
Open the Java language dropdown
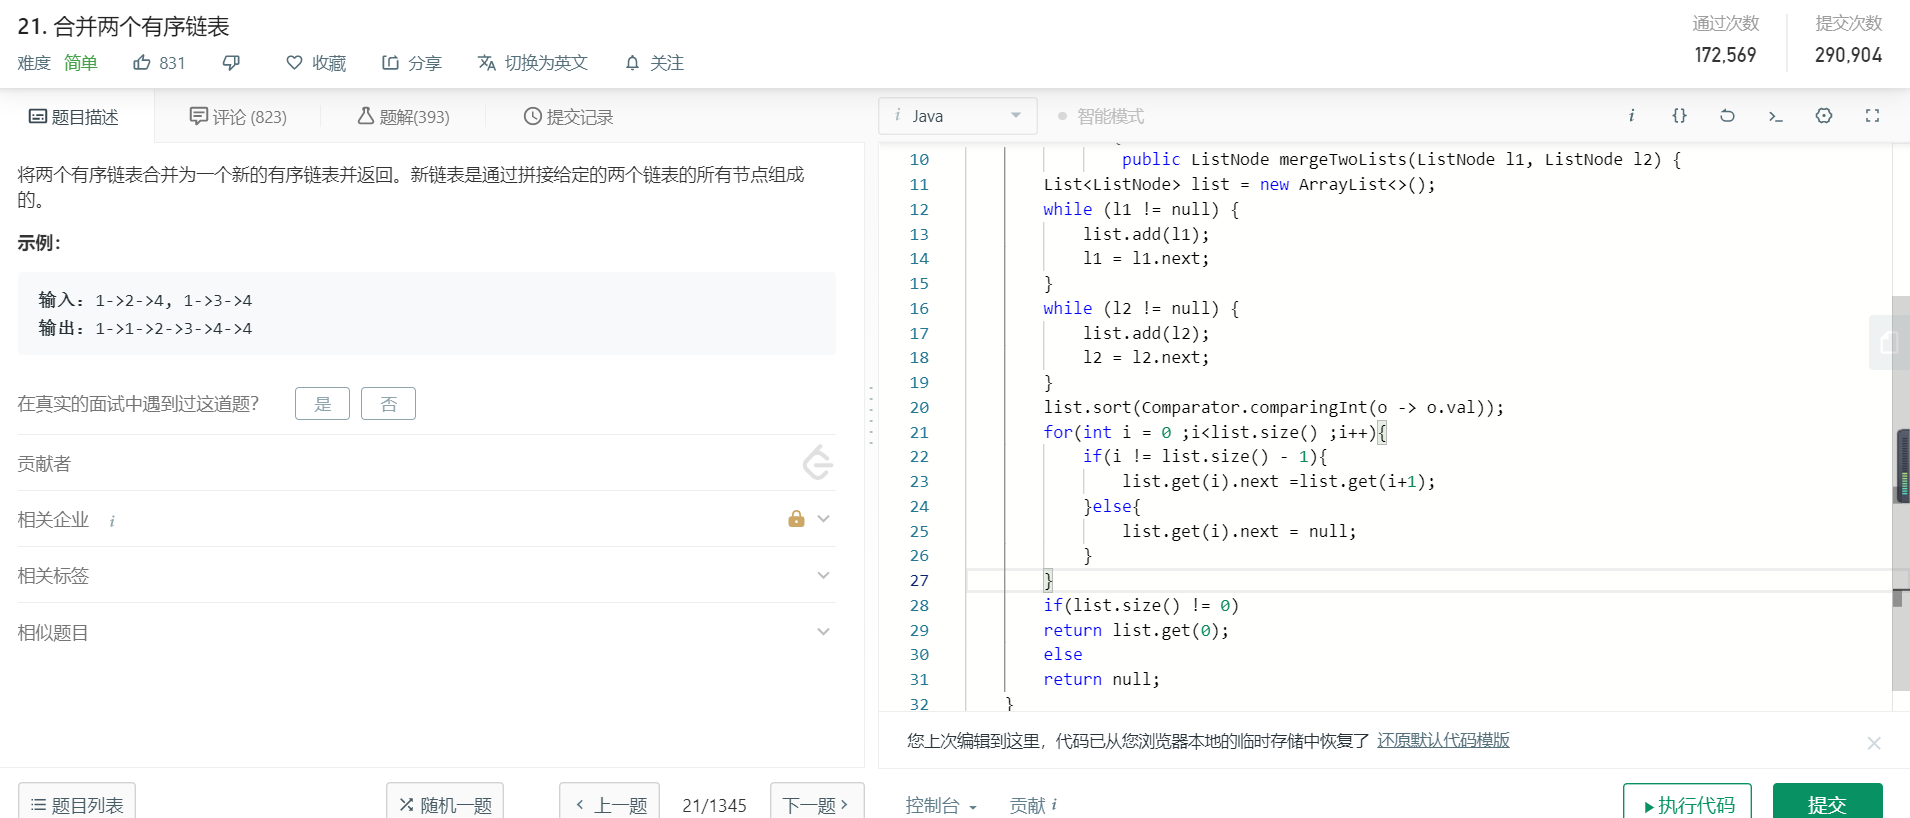pos(958,116)
